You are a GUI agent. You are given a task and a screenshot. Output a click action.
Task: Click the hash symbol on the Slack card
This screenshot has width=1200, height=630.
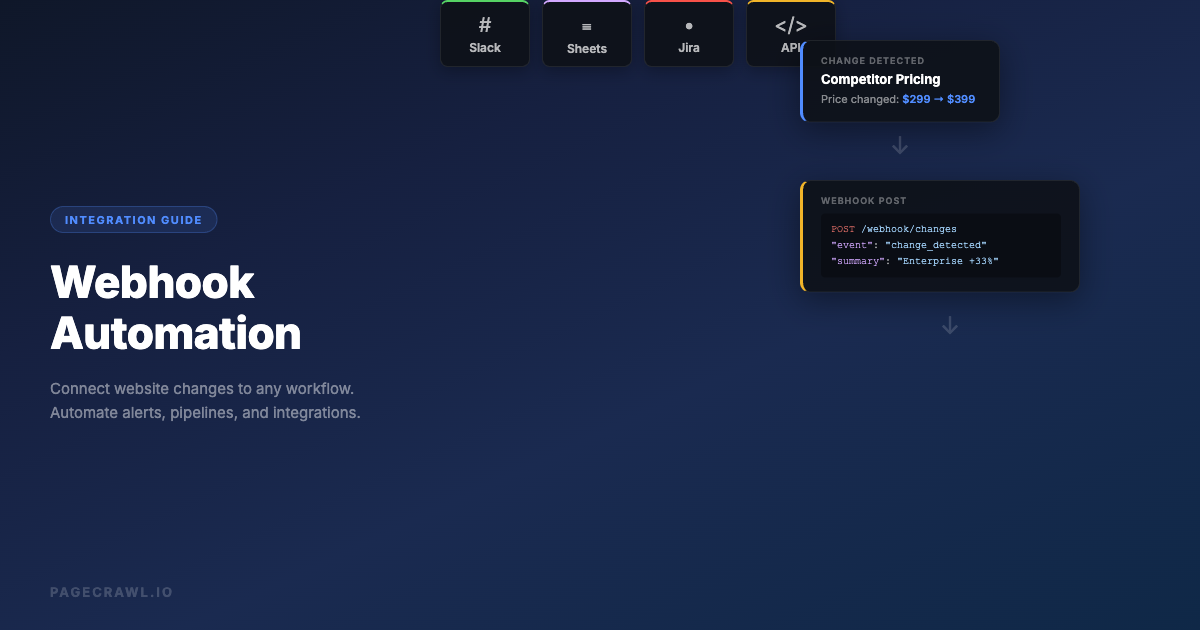(484, 24)
